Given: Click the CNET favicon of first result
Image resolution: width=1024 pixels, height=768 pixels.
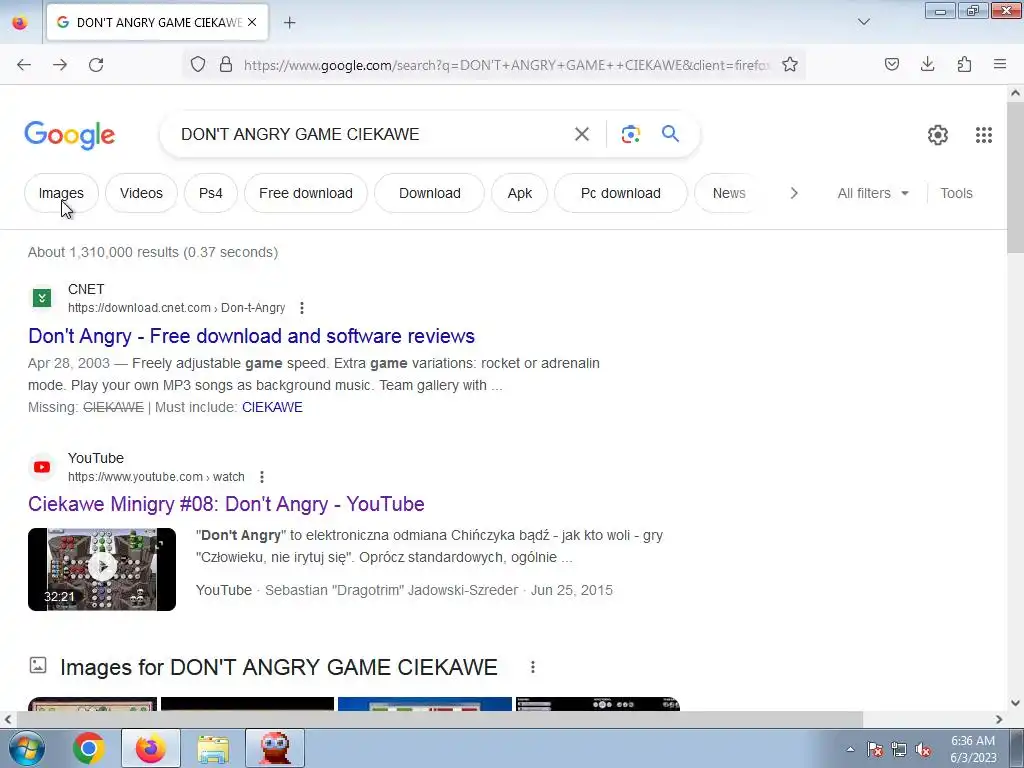Looking at the screenshot, I should pos(42,298).
